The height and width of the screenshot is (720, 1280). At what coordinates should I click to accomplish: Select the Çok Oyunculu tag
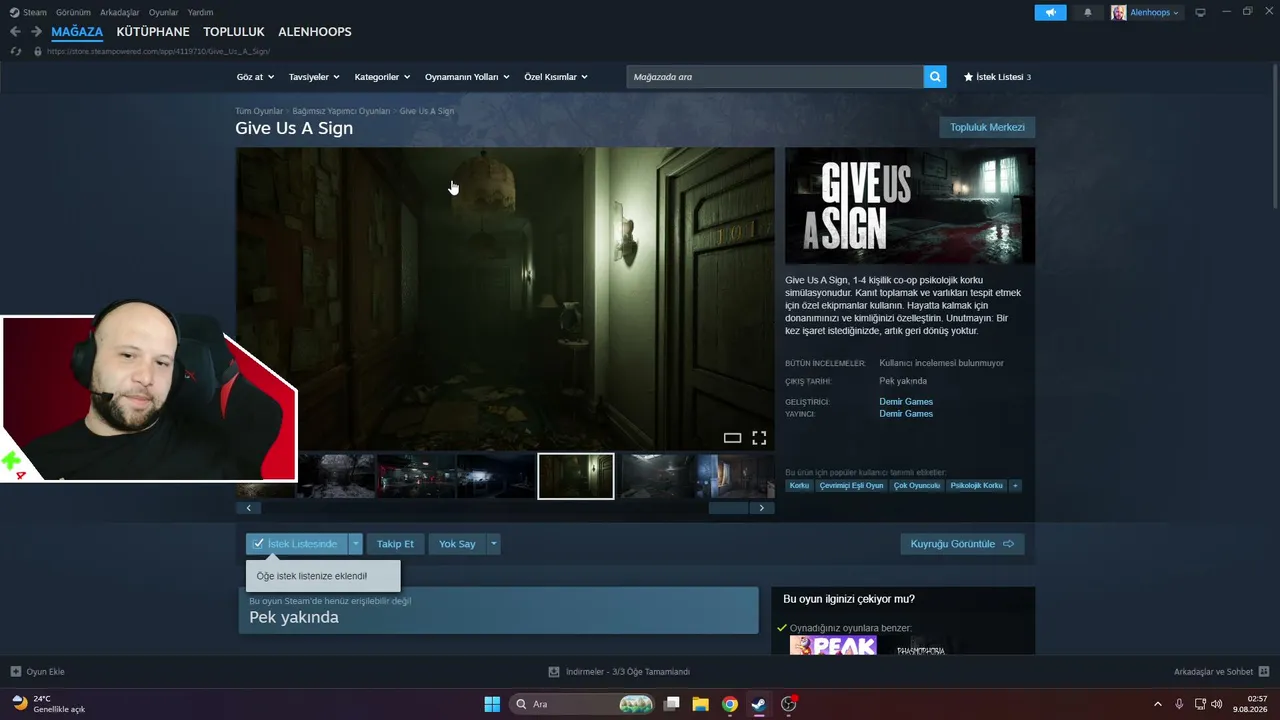click(x=917, y=486)
